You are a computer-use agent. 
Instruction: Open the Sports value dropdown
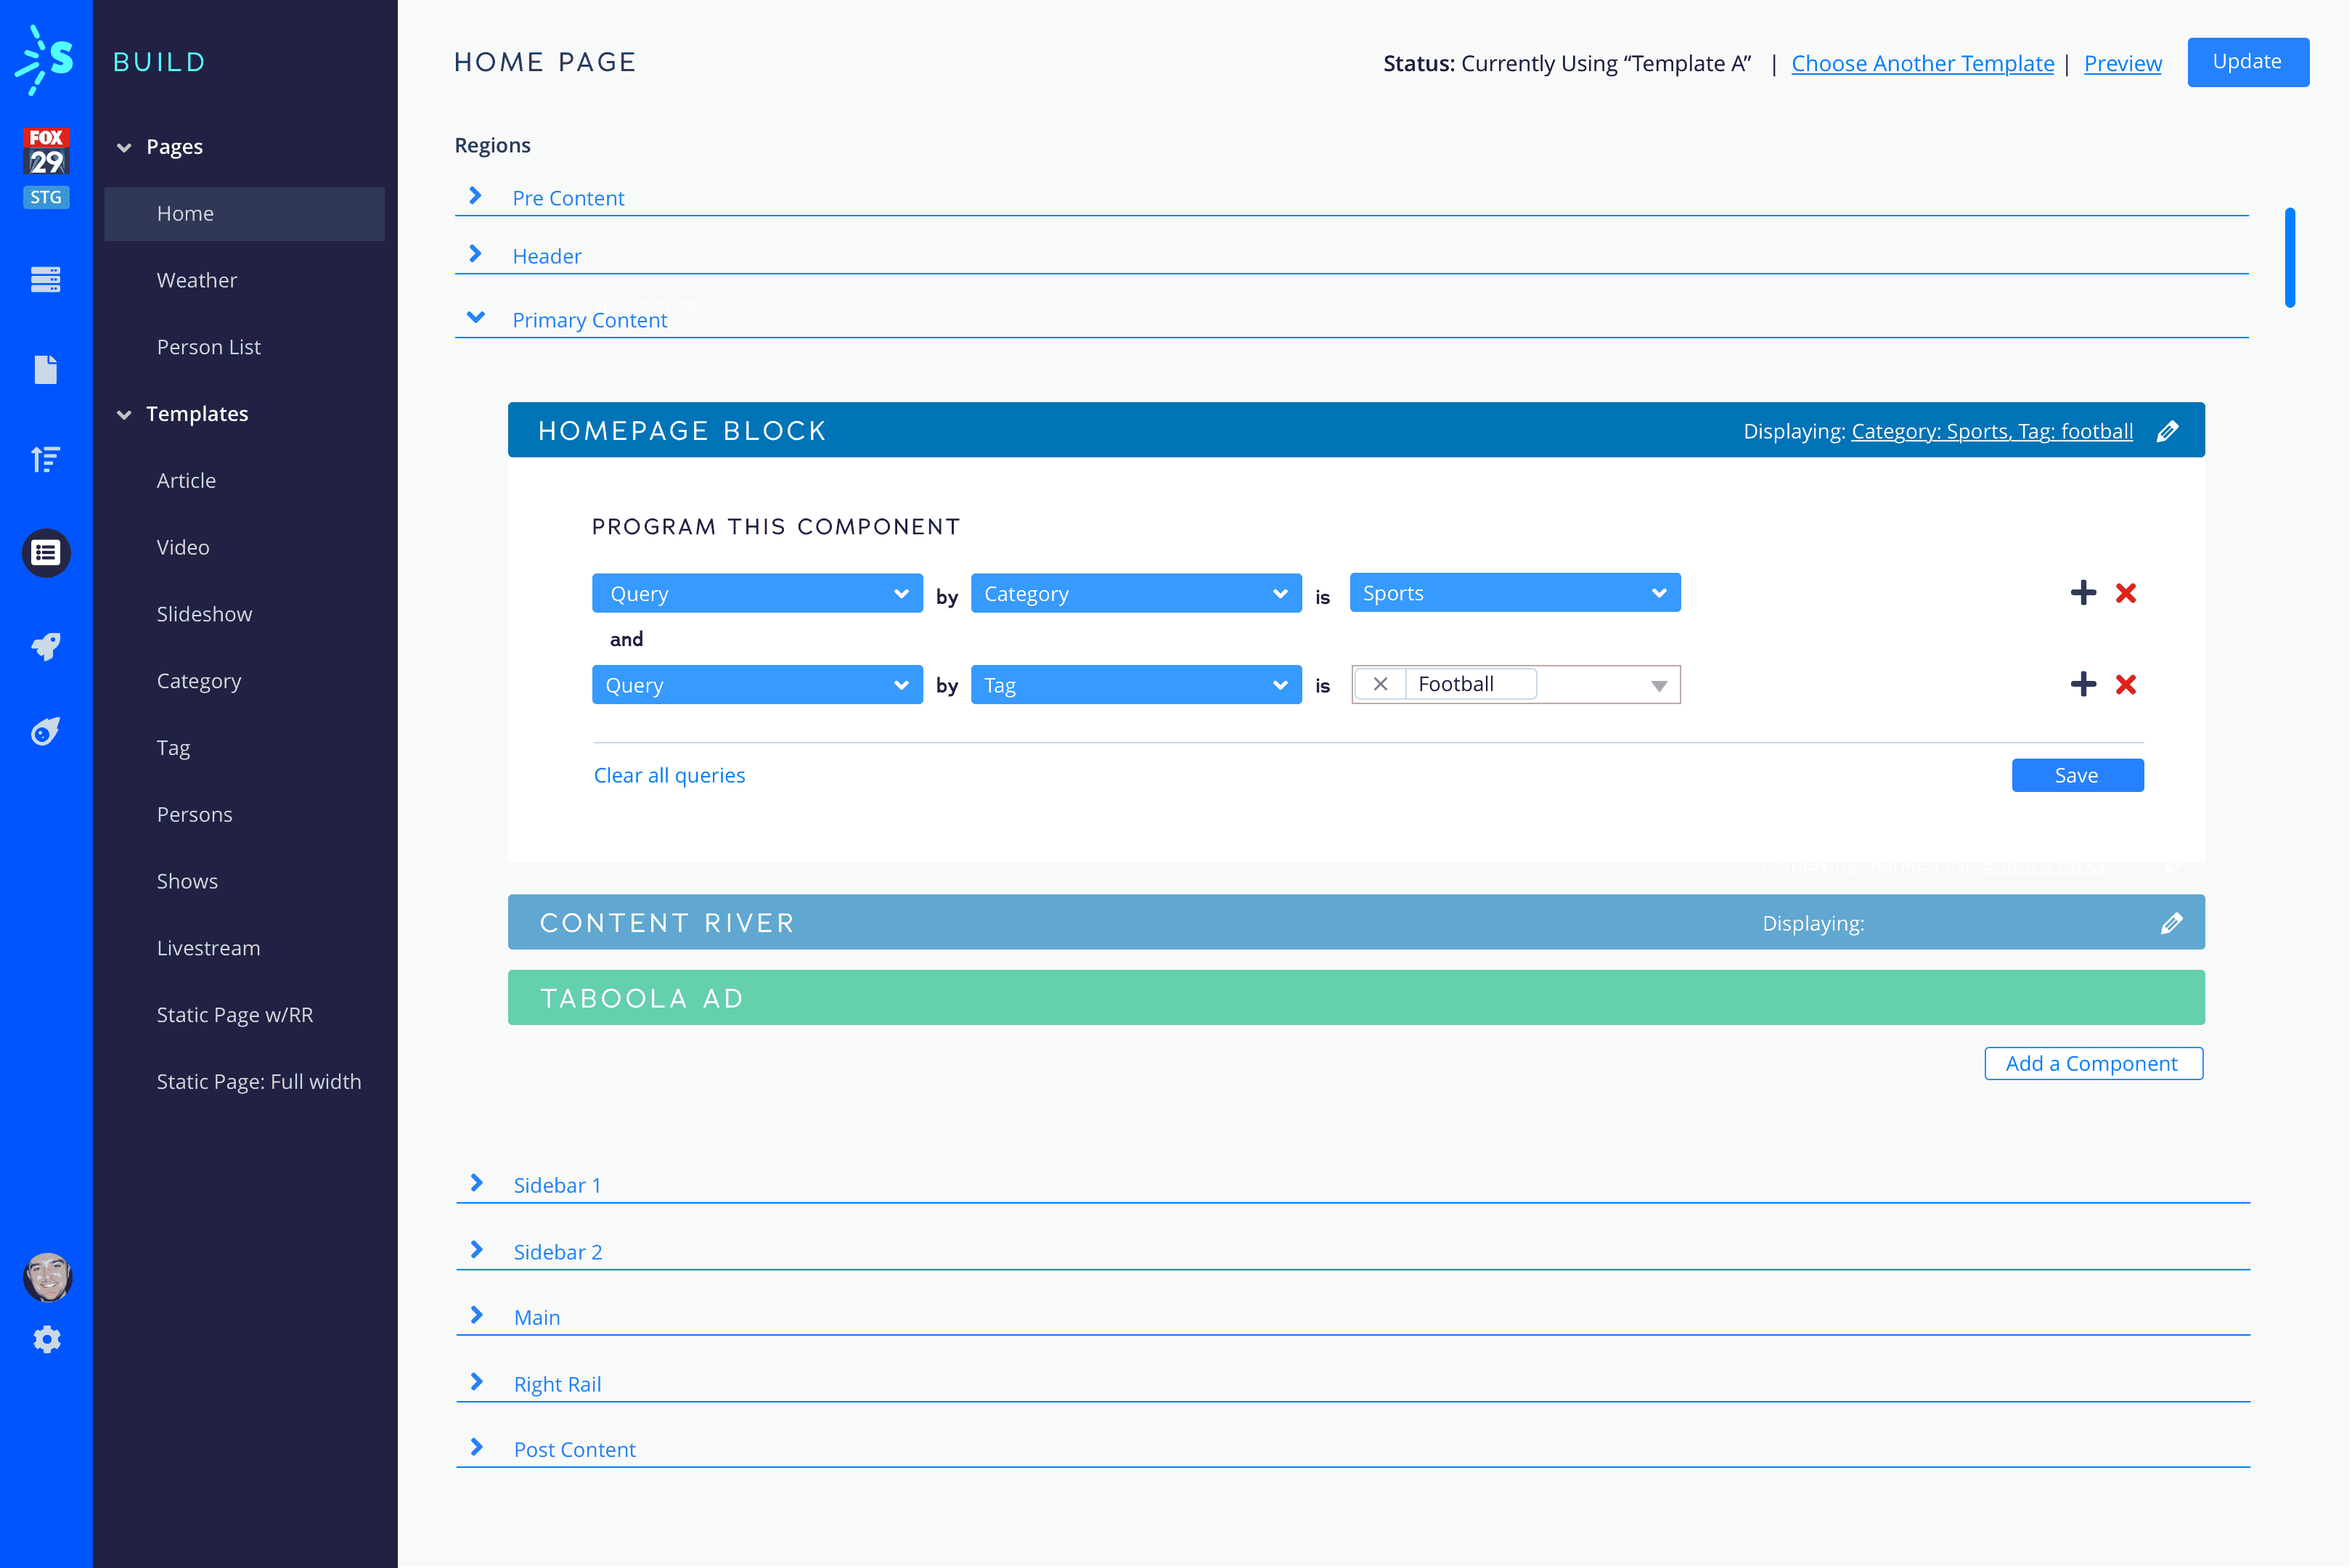[1514, 593]
